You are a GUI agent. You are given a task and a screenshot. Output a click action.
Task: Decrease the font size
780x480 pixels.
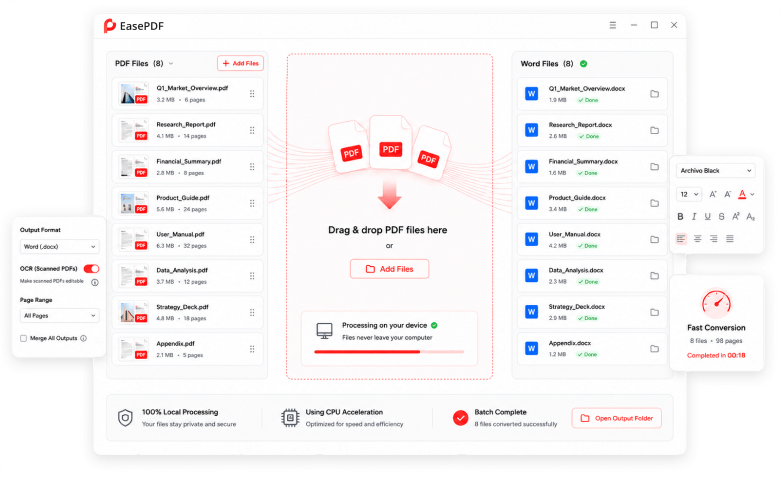pyautogui.click(x=728, y=194)
